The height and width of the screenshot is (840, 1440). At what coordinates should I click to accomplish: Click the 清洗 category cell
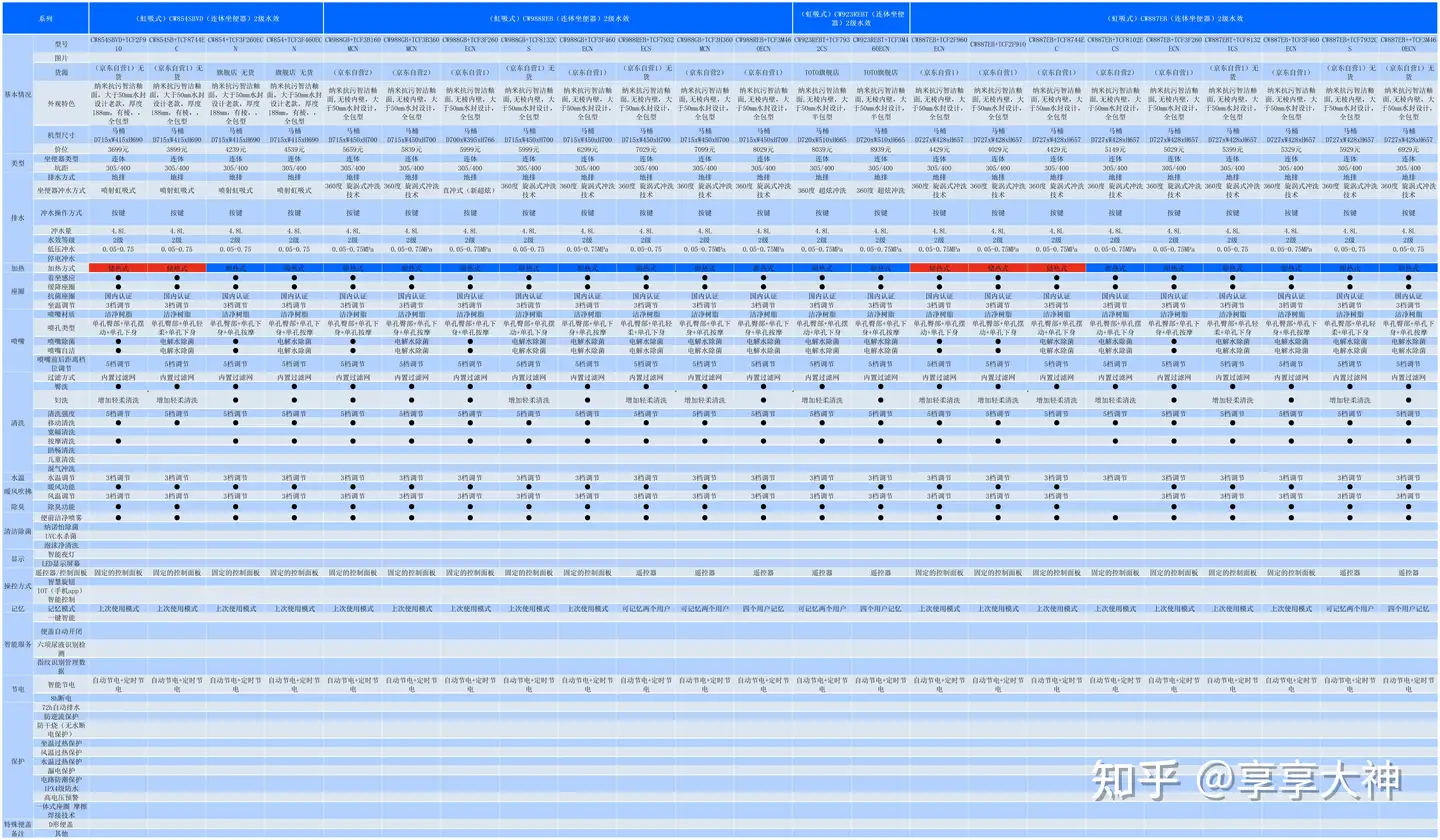point(17,422)
